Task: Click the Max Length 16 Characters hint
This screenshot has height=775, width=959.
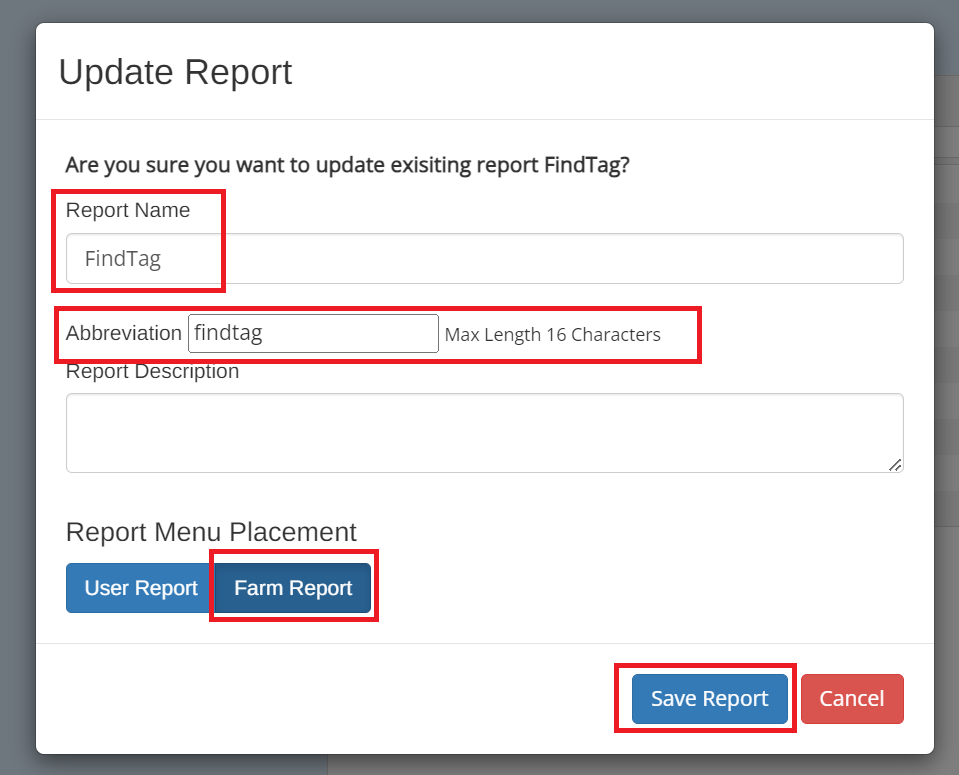Action: pyautogui.click(x=552, y=335)
